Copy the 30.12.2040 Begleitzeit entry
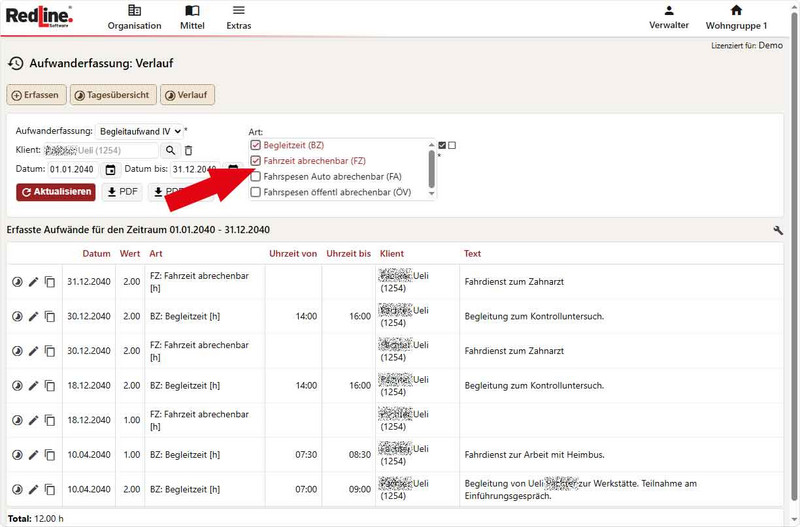 pos(50,316)
